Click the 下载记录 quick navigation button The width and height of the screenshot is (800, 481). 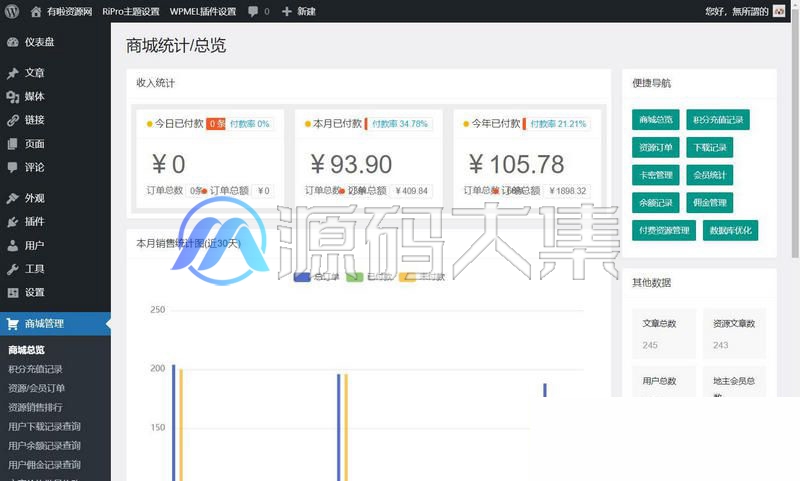[x=710, y=147]
